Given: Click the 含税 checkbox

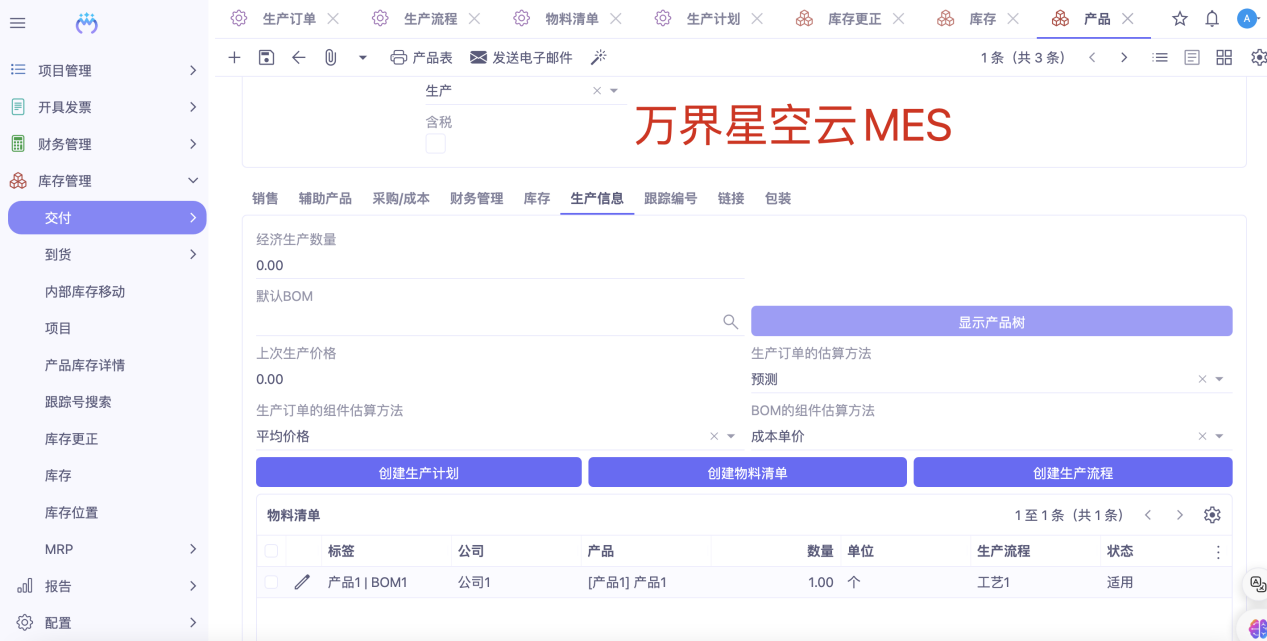Looking at the screenshot, I should 435,143.
